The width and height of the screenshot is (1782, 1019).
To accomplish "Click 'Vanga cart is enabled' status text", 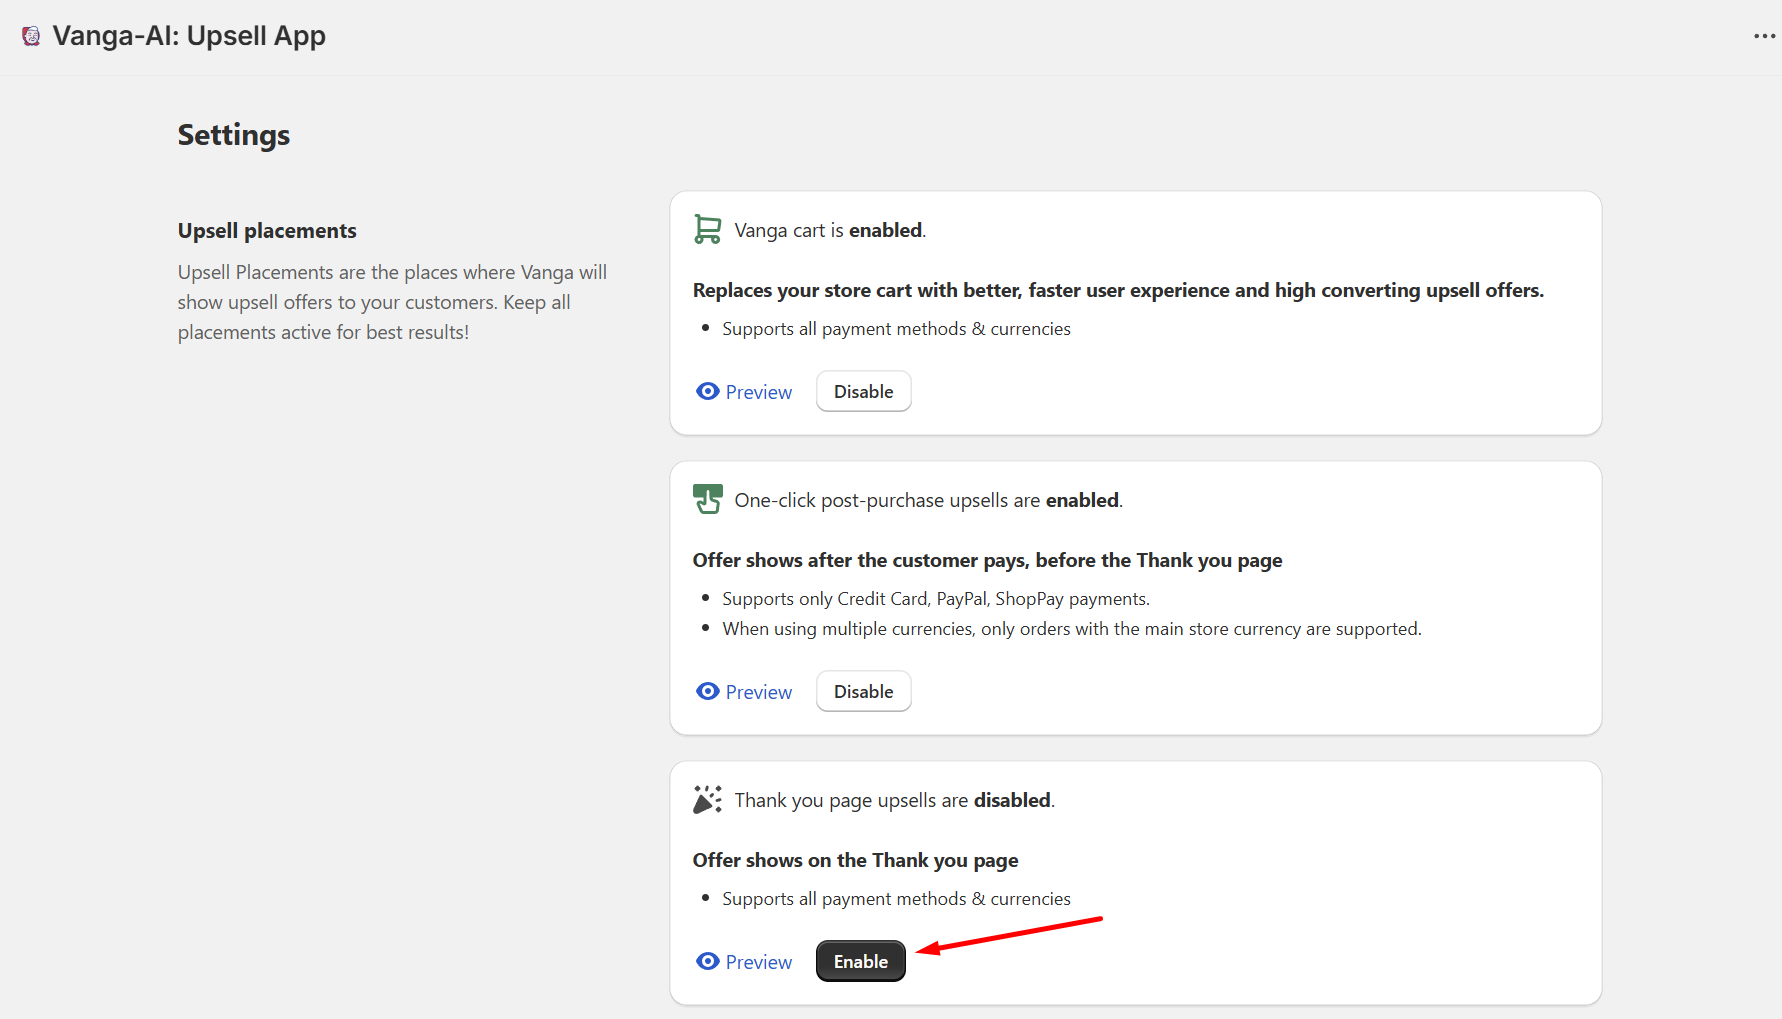I will pos(830,231).
